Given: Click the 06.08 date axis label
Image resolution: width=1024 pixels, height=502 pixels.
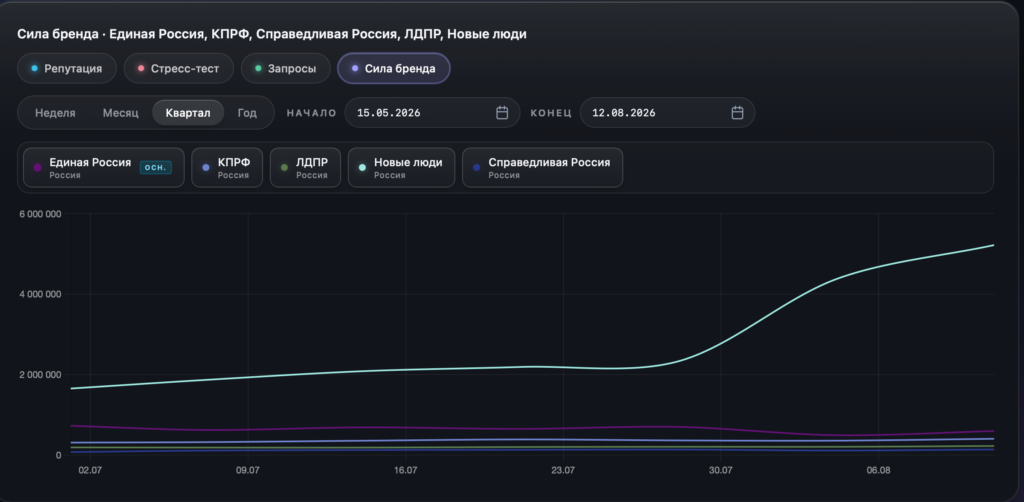Looking at the screenshot, I should (x=878, y=470).
